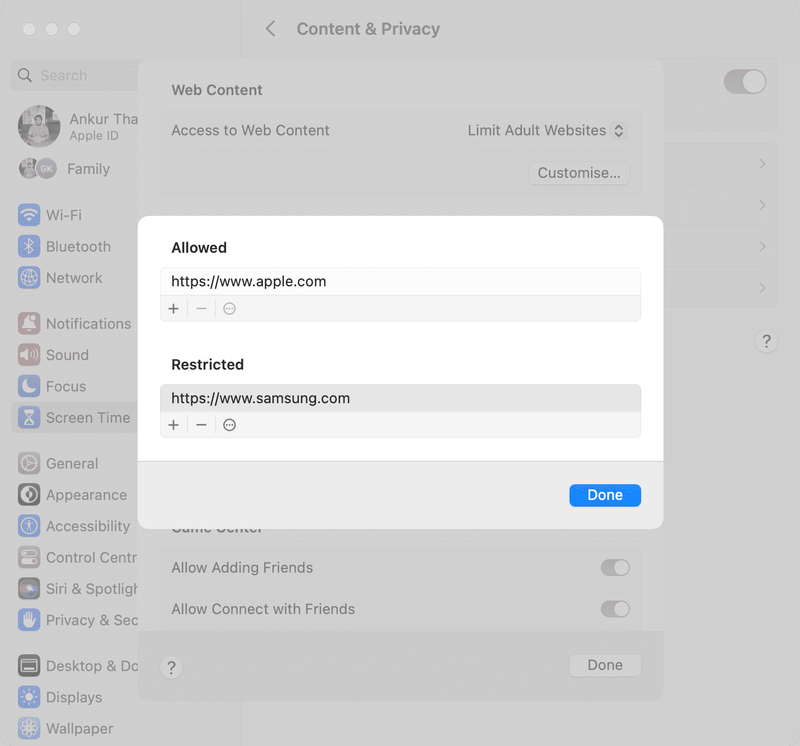Select the Displays label in sidebar
The width and height of the screenshot is (800, 746).
click(x=74, y=698)
